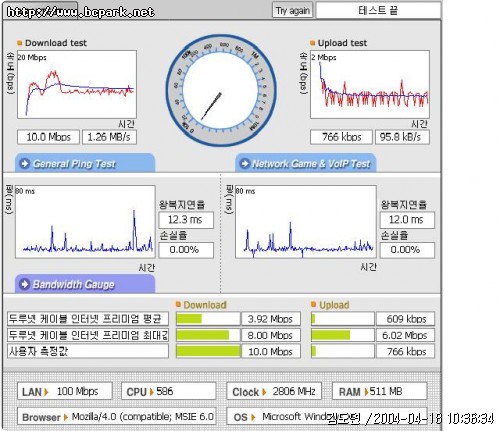Click the 왕복지연율 label under General Ping
Screen dimensions: 500x431
182,204
